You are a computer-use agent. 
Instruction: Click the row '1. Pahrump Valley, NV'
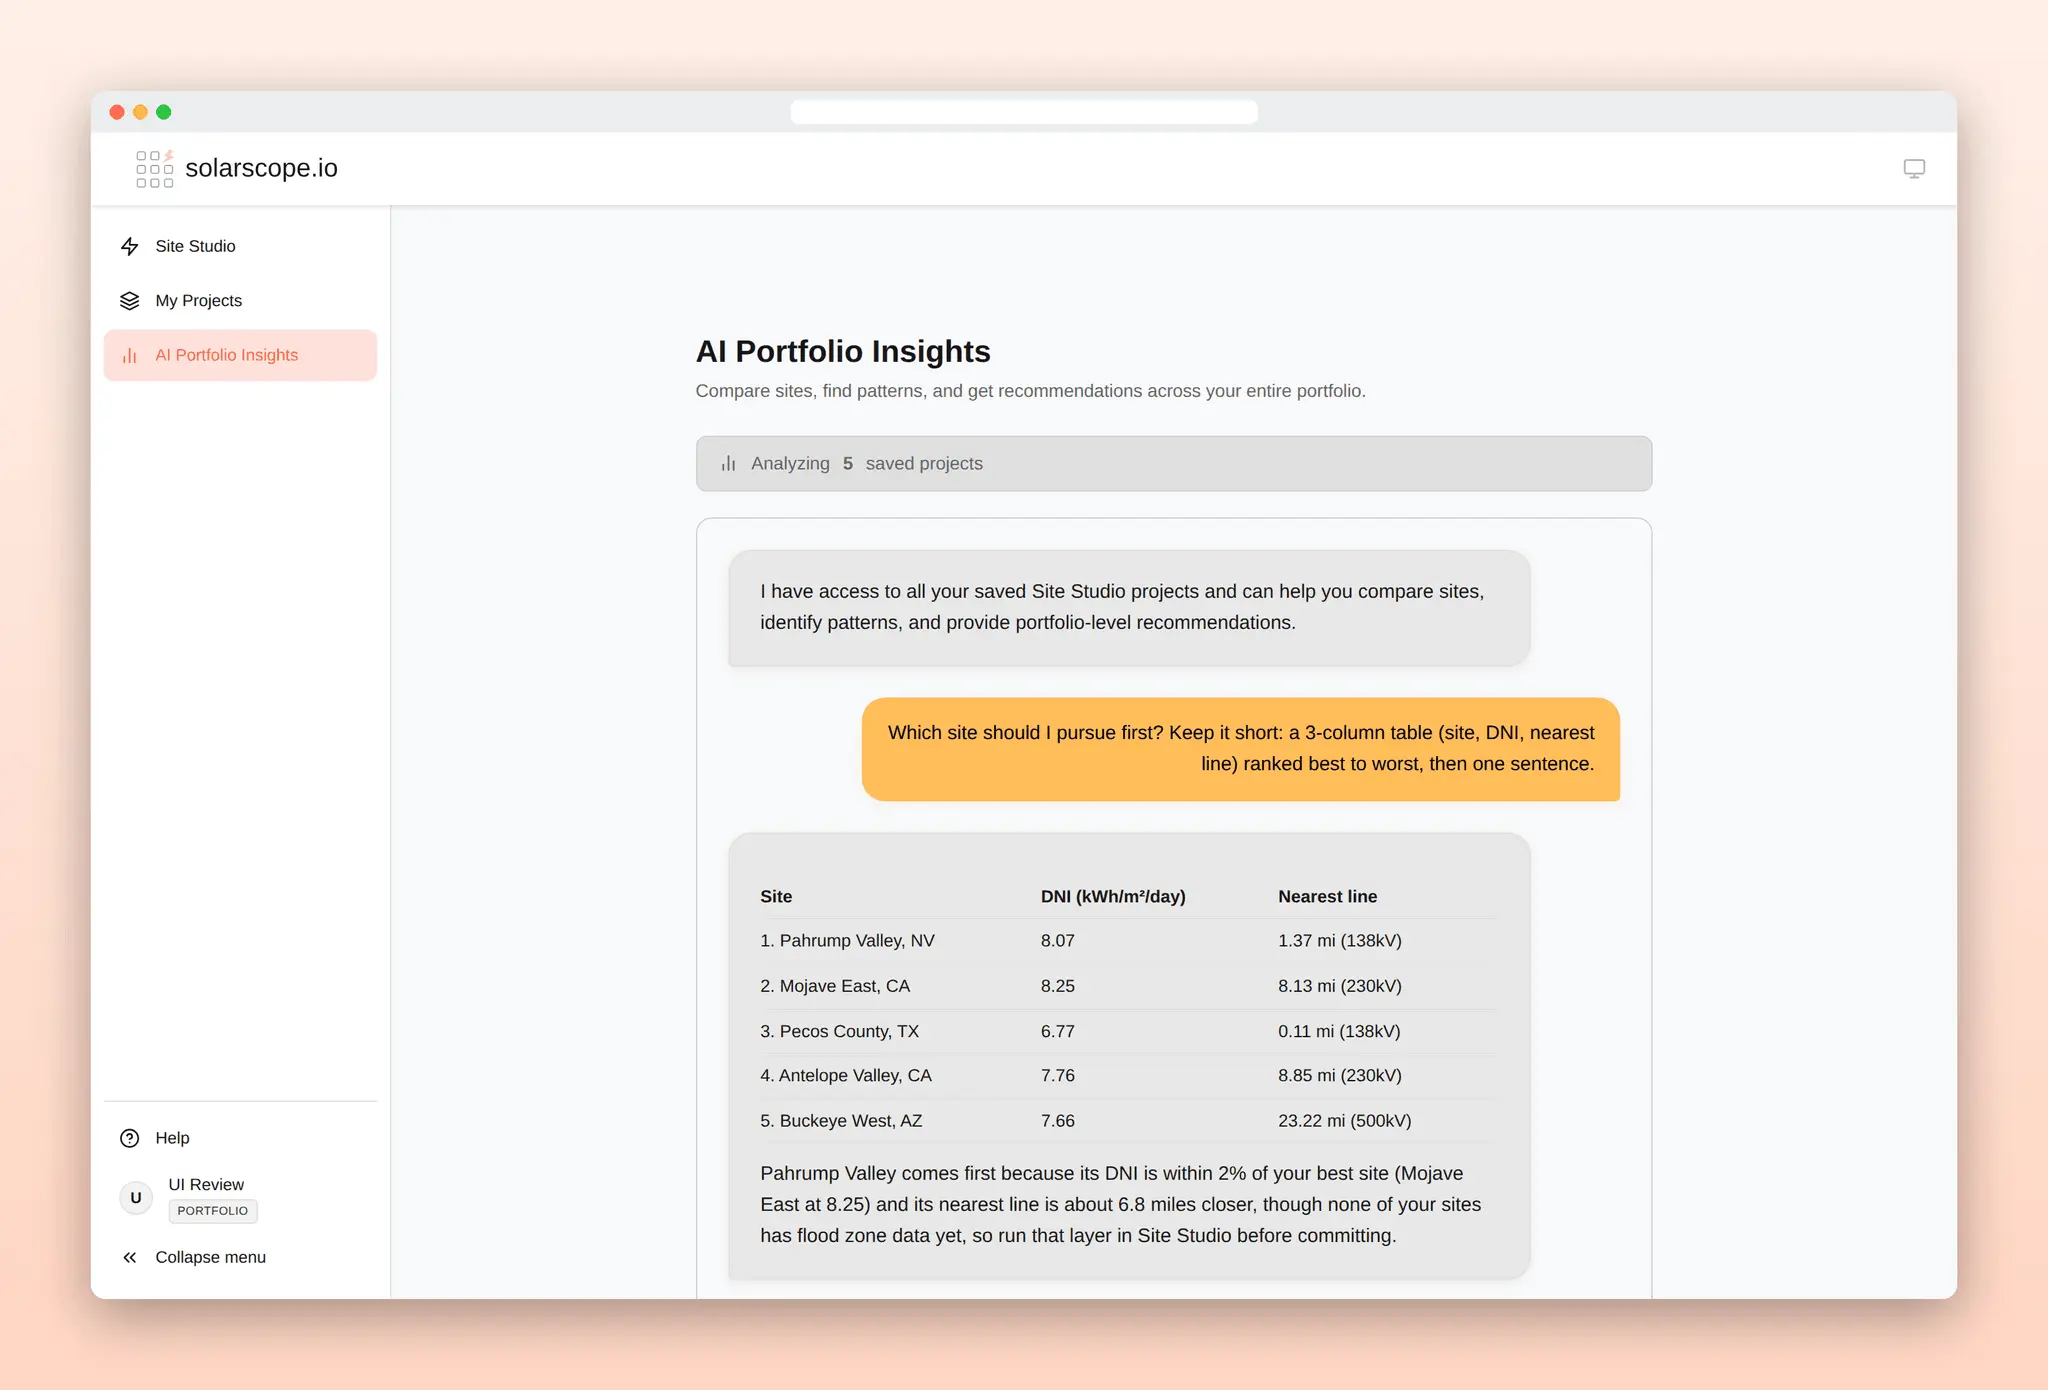[x=1127, y=941]
